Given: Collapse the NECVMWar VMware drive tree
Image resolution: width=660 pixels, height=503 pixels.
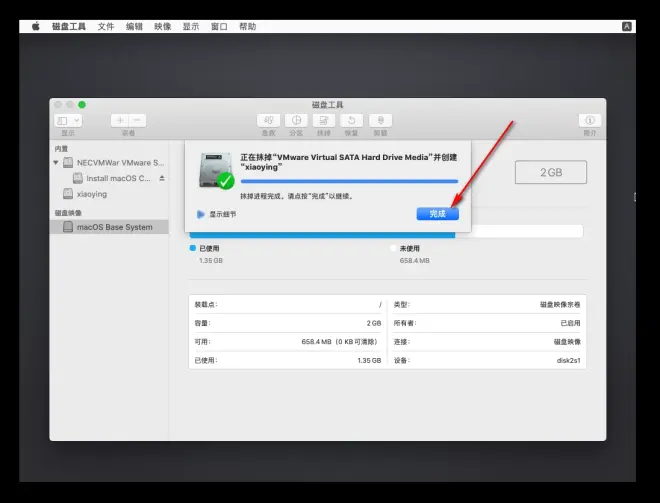Looking at the screenshot, I should click(x=56, y=162).
